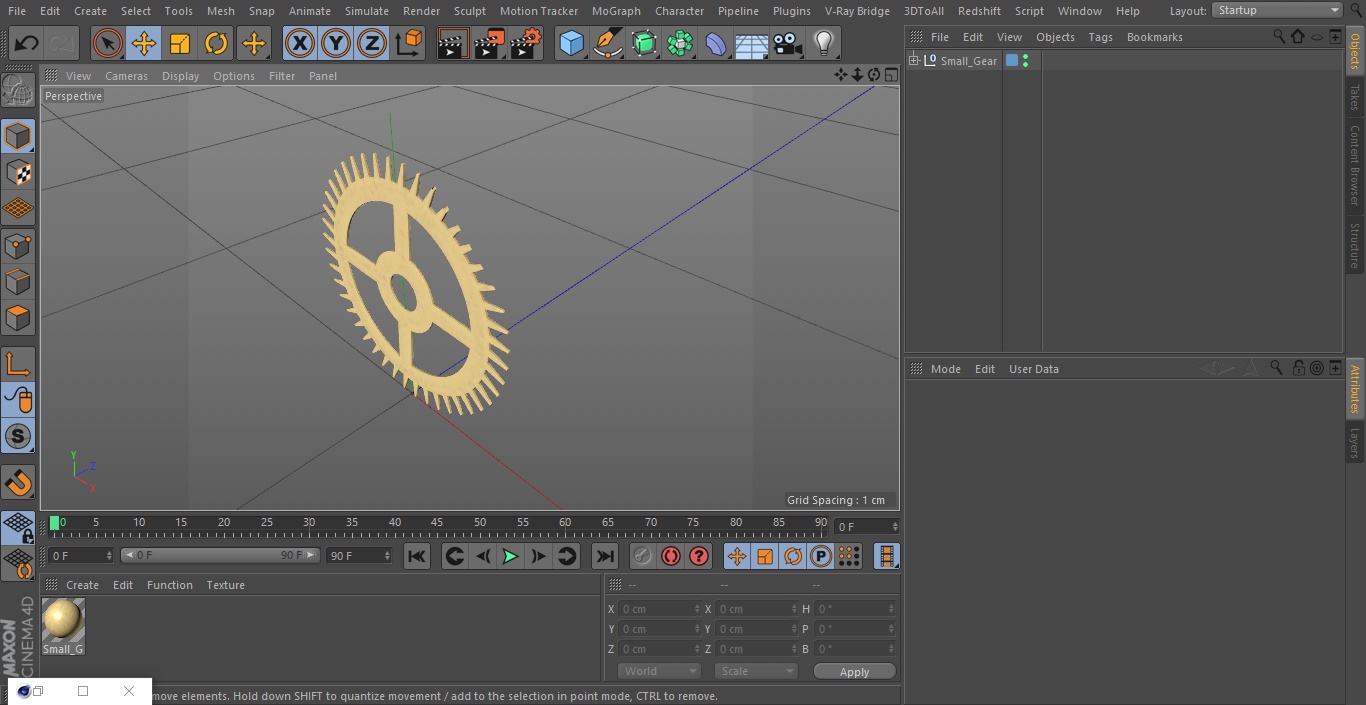This screenshot has height=705, width=1366.
Task: Activate the Rotate tool
Action: coord(216,44)
